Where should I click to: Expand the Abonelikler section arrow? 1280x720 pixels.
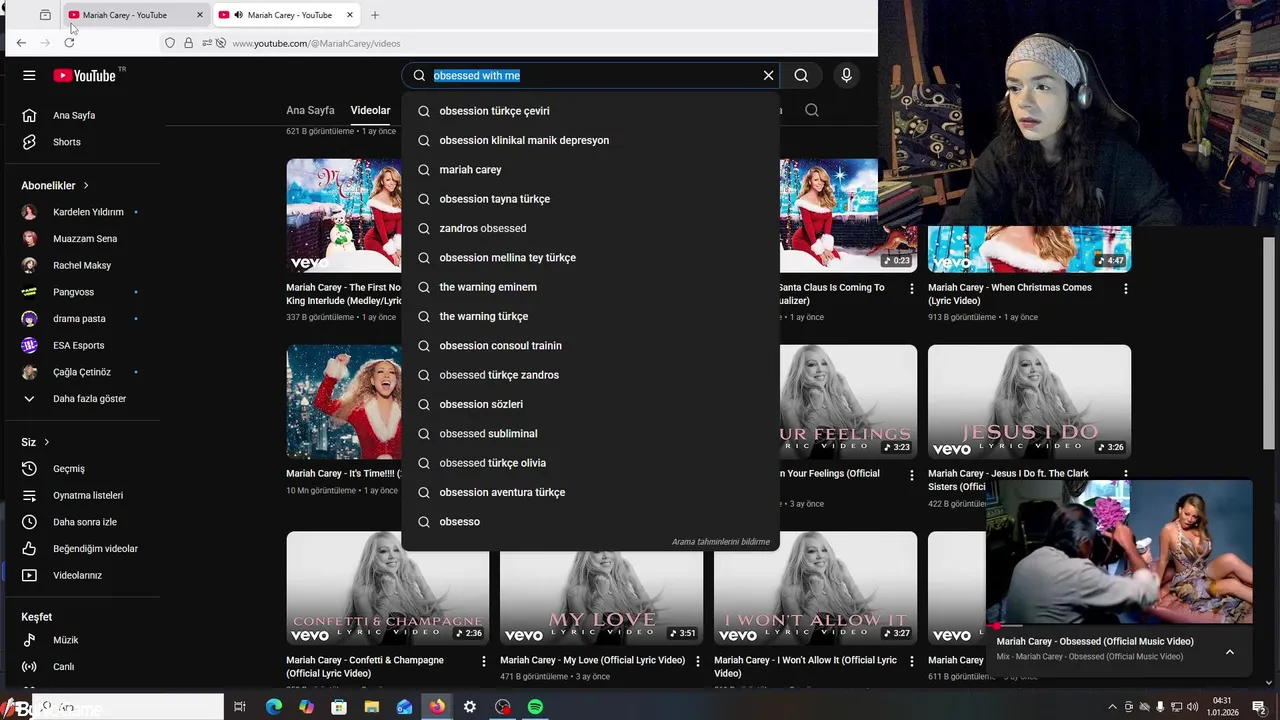click(86, 186)
